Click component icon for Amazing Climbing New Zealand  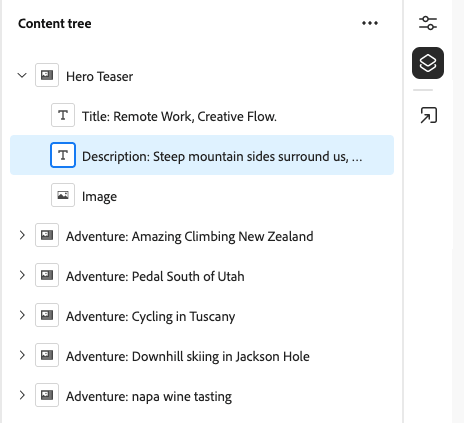pos(47,235)
